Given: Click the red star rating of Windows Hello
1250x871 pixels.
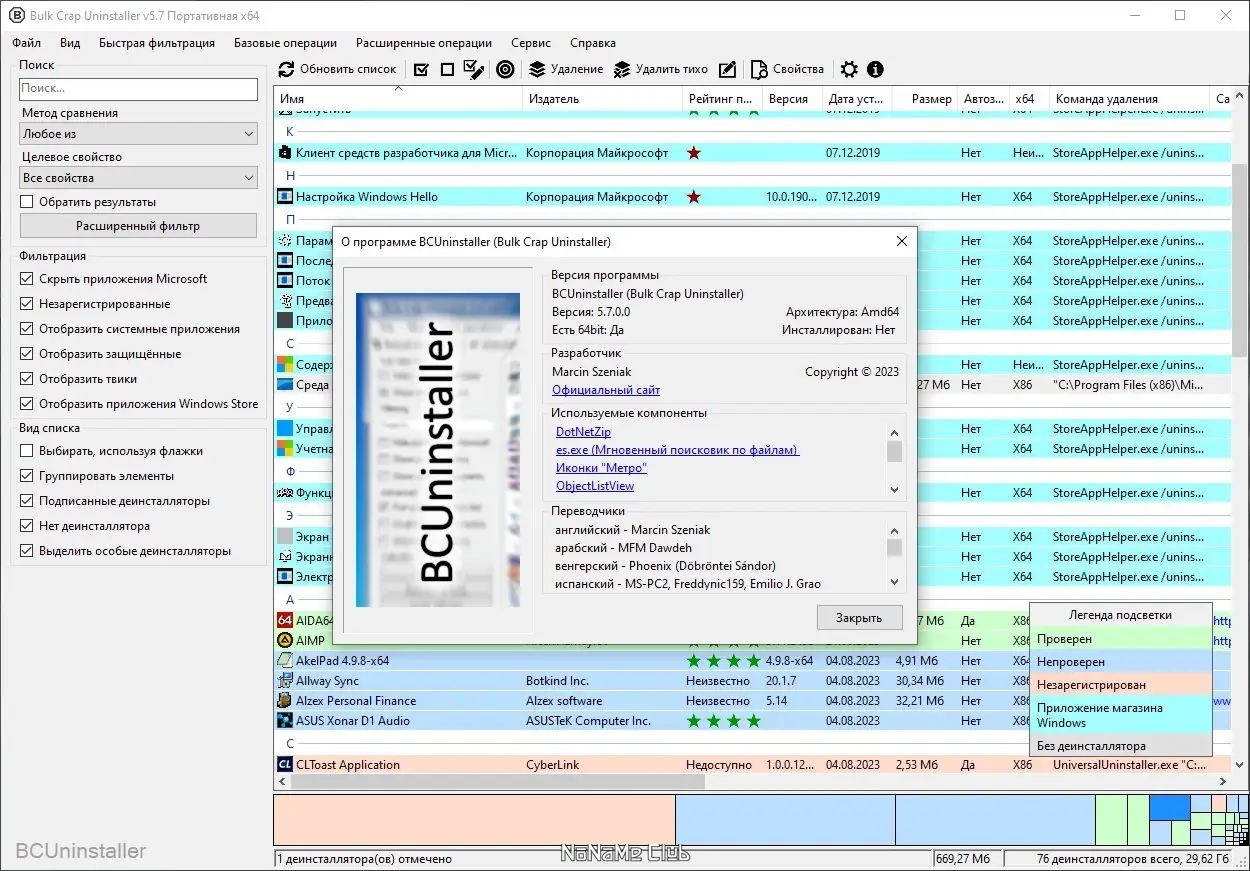Looking at the screenshot, I should click(694, 197).
